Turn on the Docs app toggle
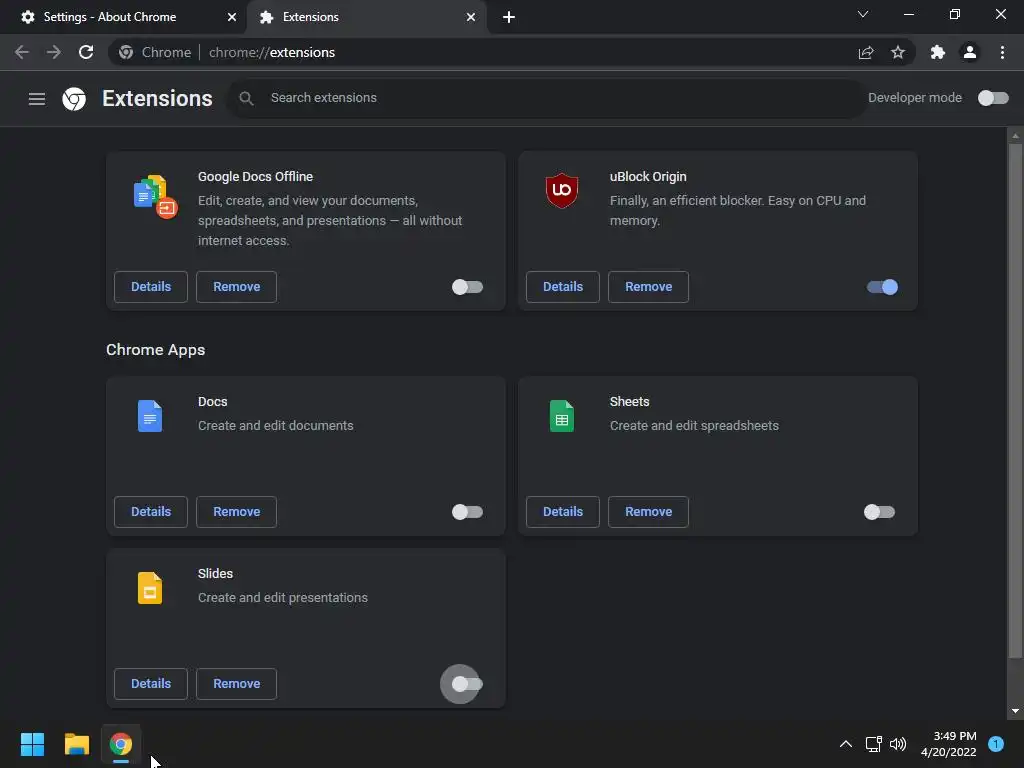Viewport: 1024px width, 768px height. pos(467,512)
